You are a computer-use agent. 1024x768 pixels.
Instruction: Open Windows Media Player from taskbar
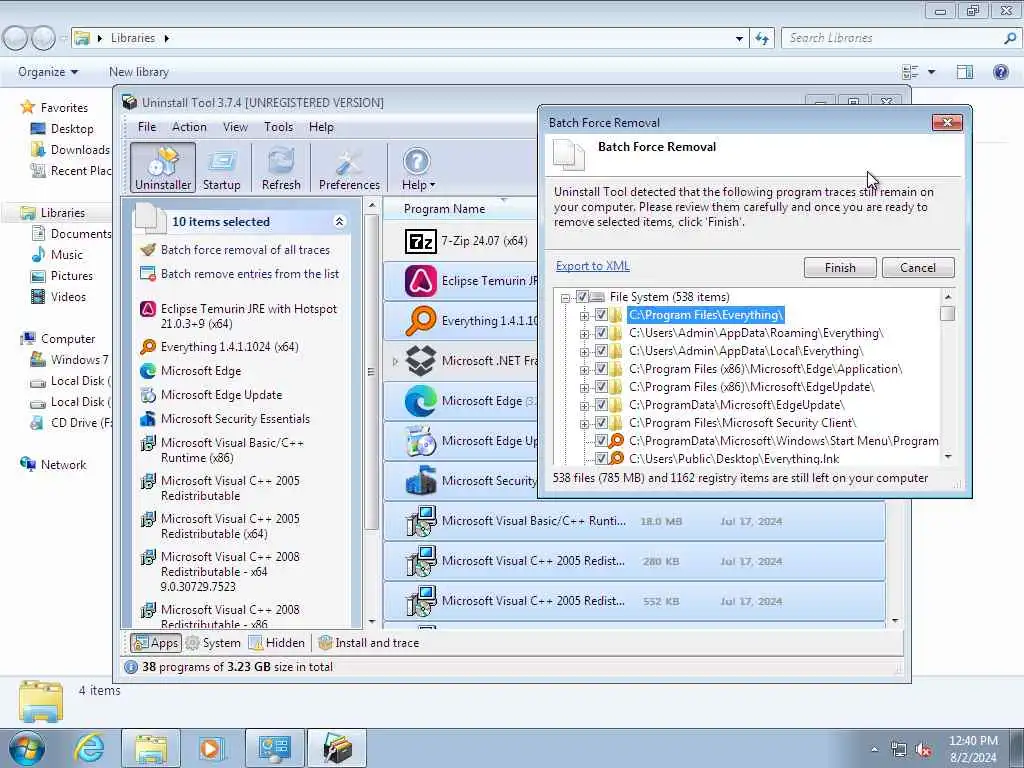[210, 748]
